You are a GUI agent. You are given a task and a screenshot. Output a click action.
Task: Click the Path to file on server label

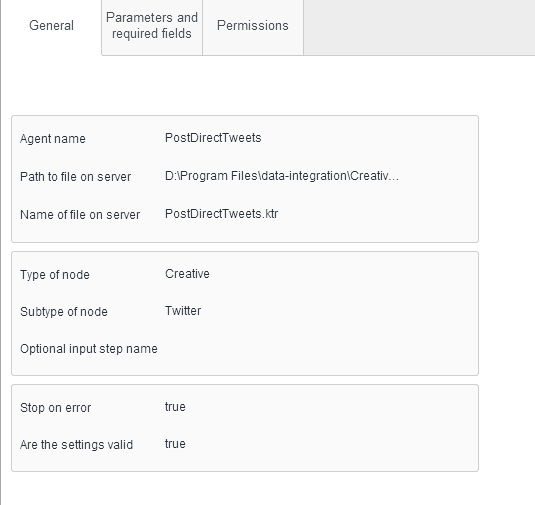click(75, 177)
